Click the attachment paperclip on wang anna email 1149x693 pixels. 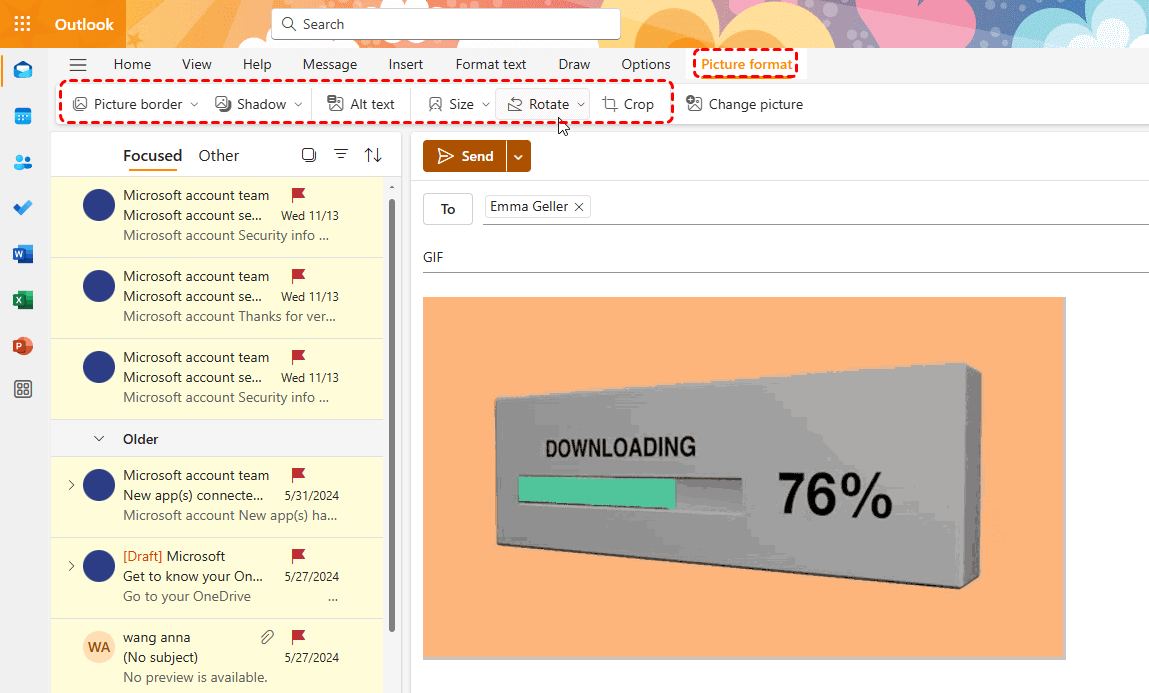point(267,637)
